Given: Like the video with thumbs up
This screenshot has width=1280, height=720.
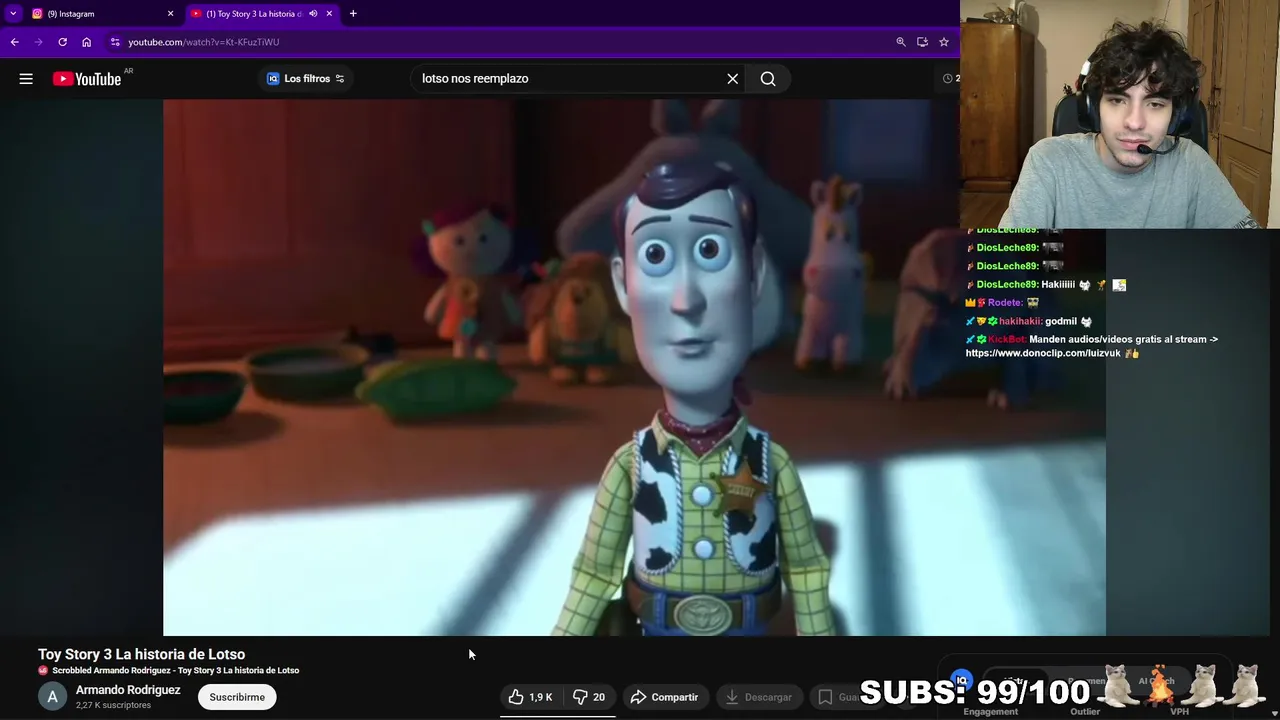Looking at the screenshot, I should pyautogui.click(x=530, y=697).
